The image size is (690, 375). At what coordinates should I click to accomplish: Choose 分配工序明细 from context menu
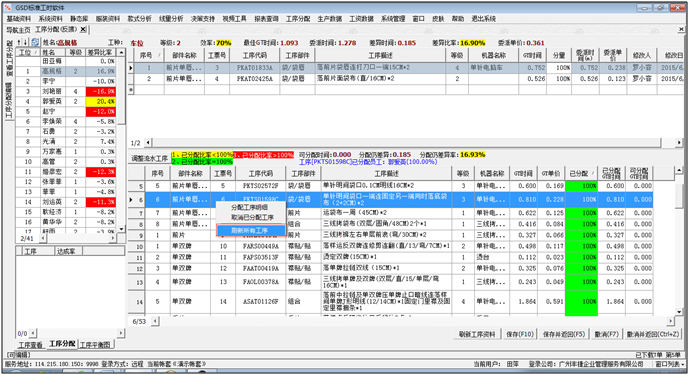250,207
